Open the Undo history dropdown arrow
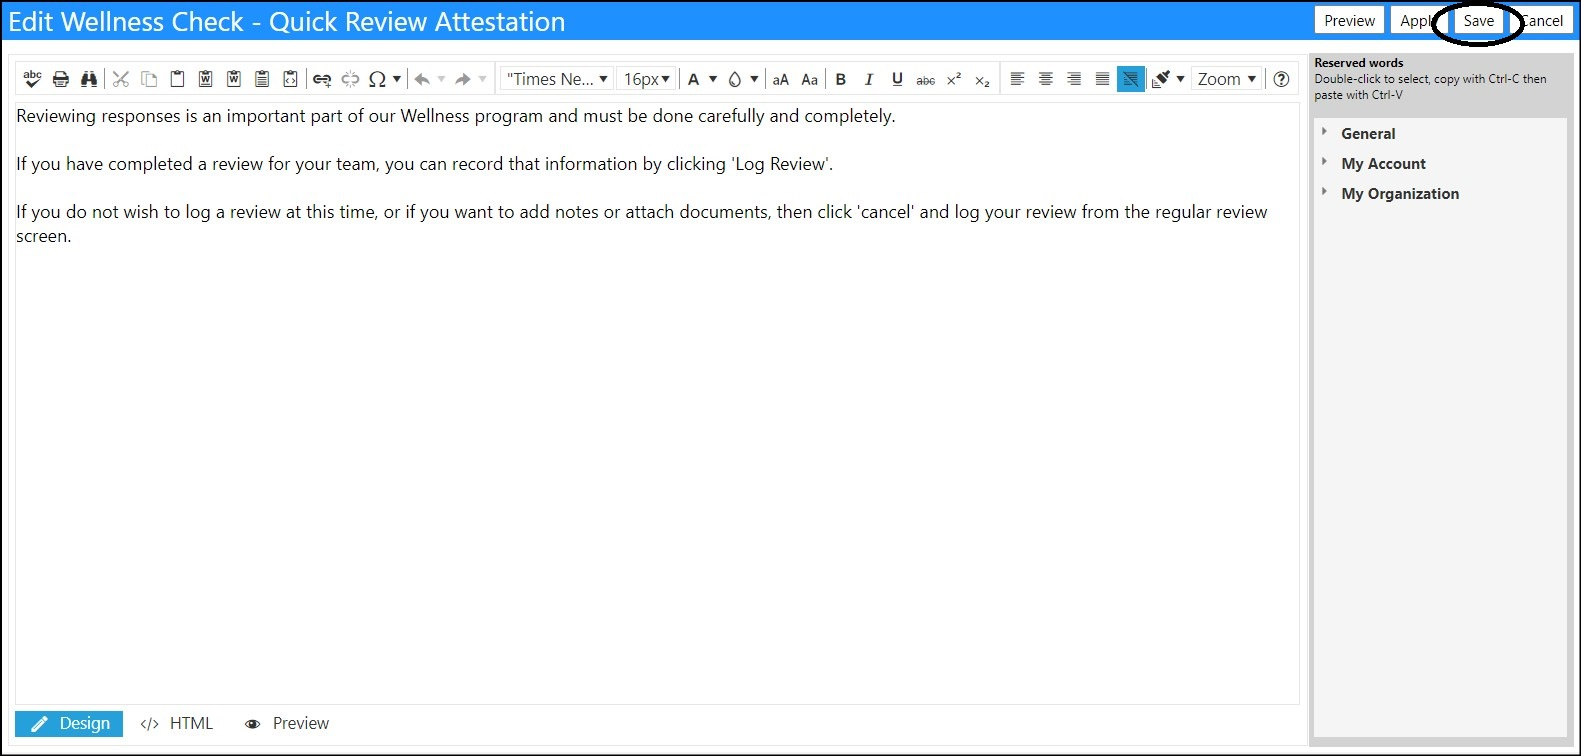 point(441,79)
